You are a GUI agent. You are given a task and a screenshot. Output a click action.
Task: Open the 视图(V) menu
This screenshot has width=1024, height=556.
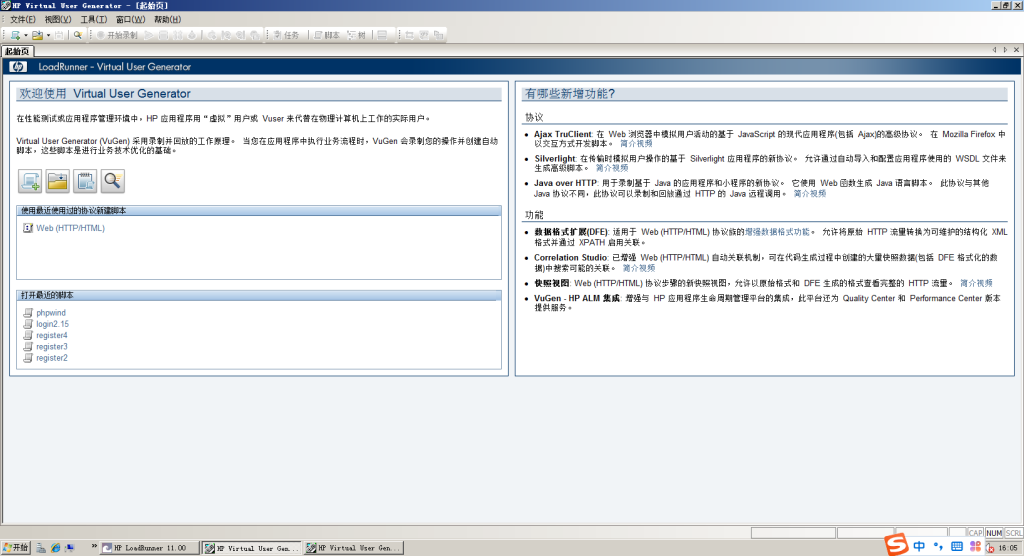point(58,20)
